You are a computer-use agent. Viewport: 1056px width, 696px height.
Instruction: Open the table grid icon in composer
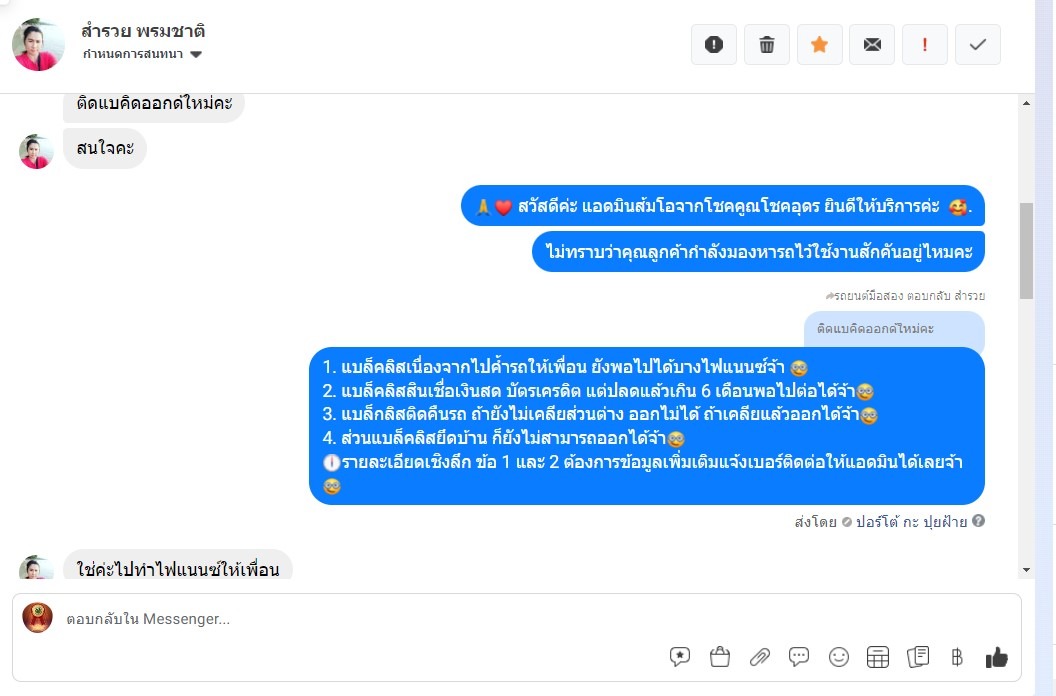[x=878, y=657]
